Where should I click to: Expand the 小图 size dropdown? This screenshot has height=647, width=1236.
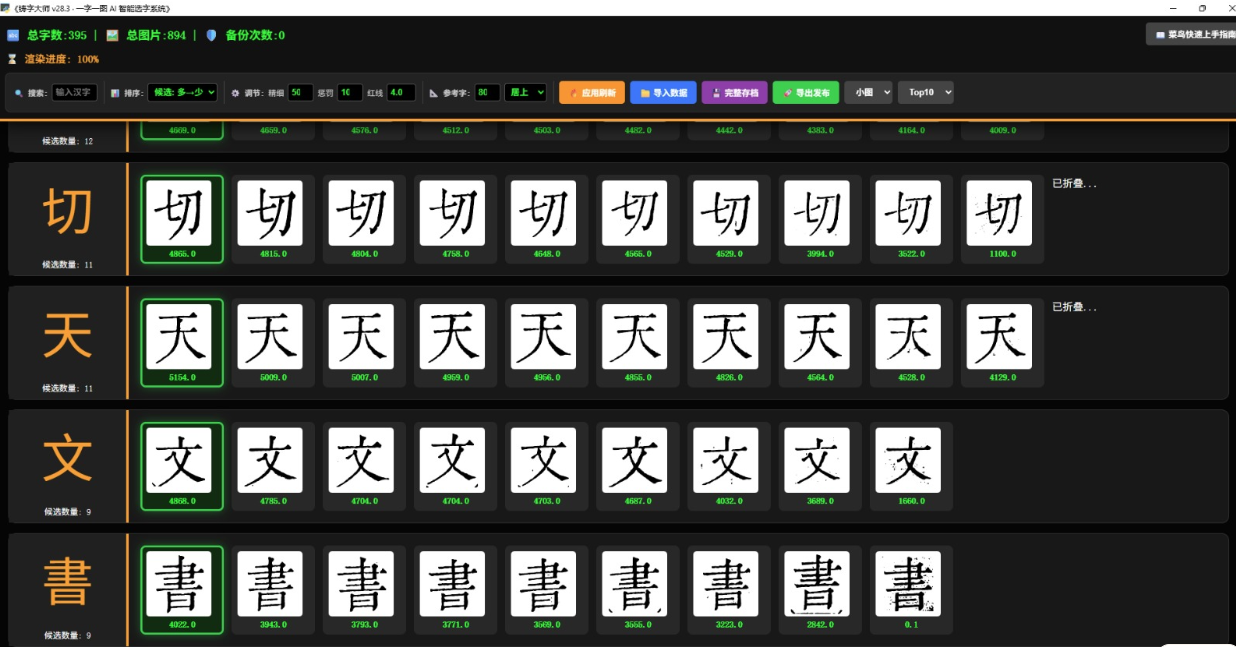pyautogui.click(x=867, y=92)
